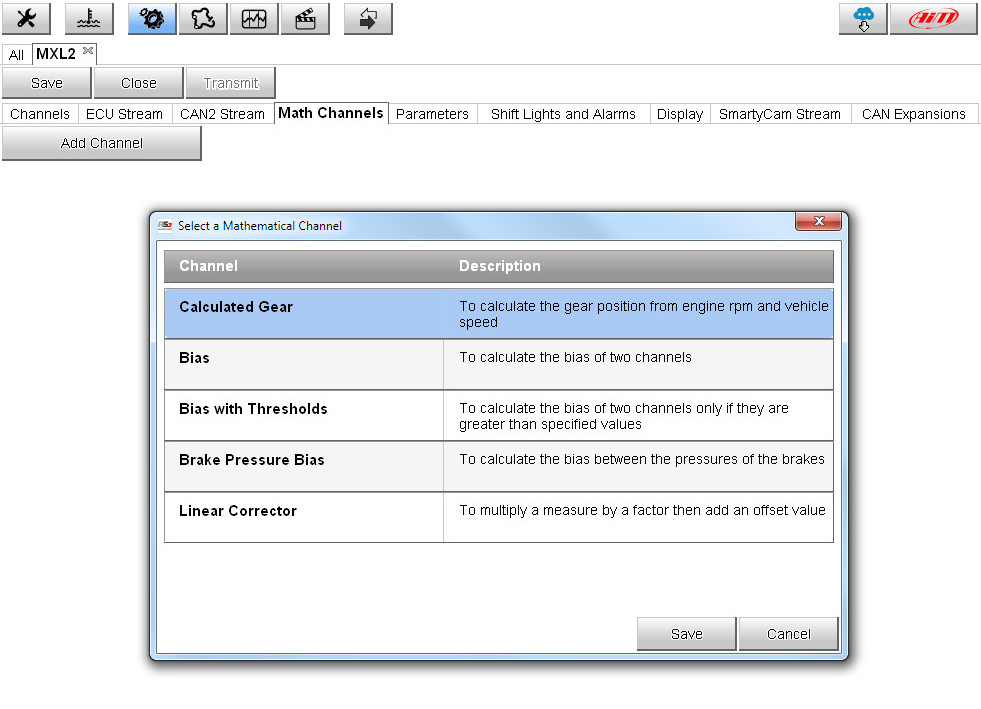Image resolution: width=981 pixels, height=709 pixels.
Task: Select the All devices tab
Action: click(16, 55)
